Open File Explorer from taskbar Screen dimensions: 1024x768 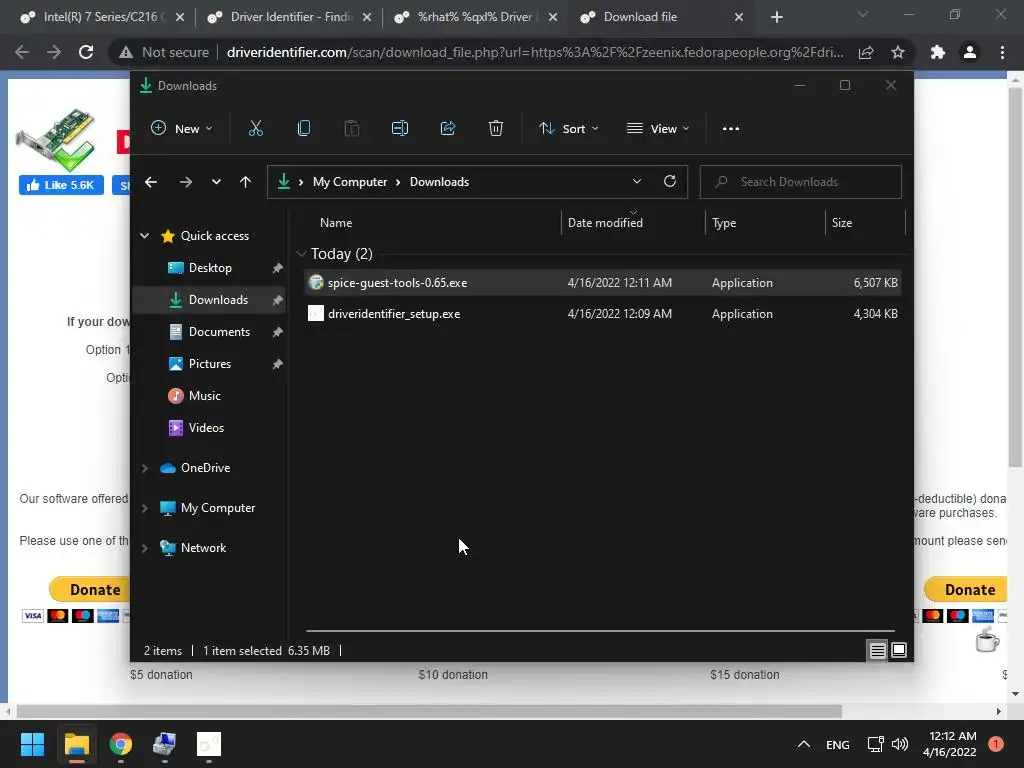point(76,744)
